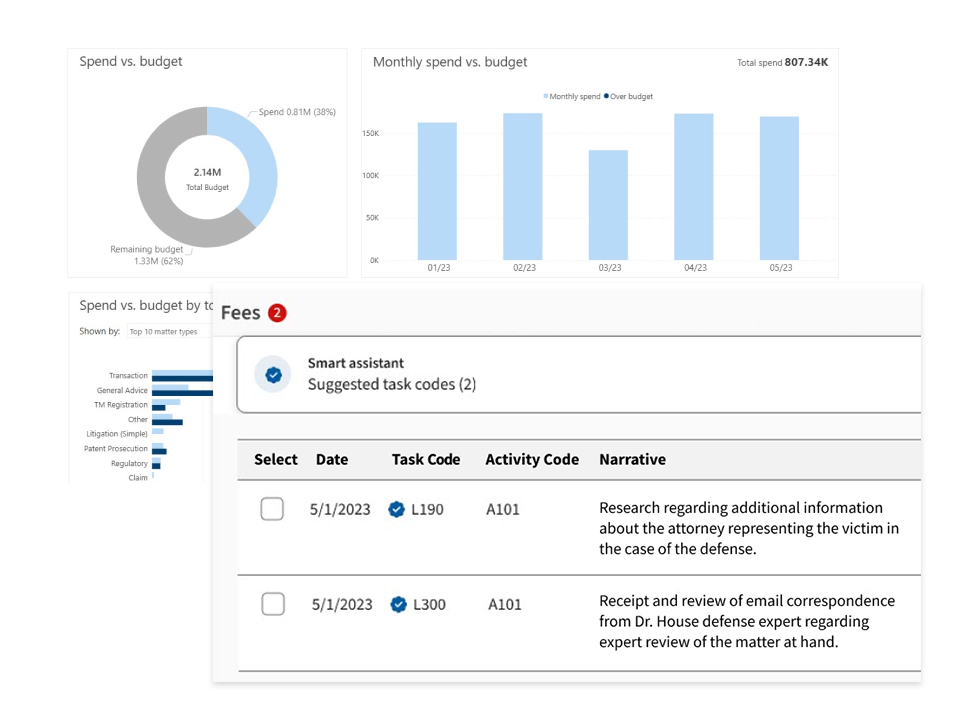The image size is (960, 720).
Task: Click the gray Remaining budget donut segment
Action: coord(160,200)
